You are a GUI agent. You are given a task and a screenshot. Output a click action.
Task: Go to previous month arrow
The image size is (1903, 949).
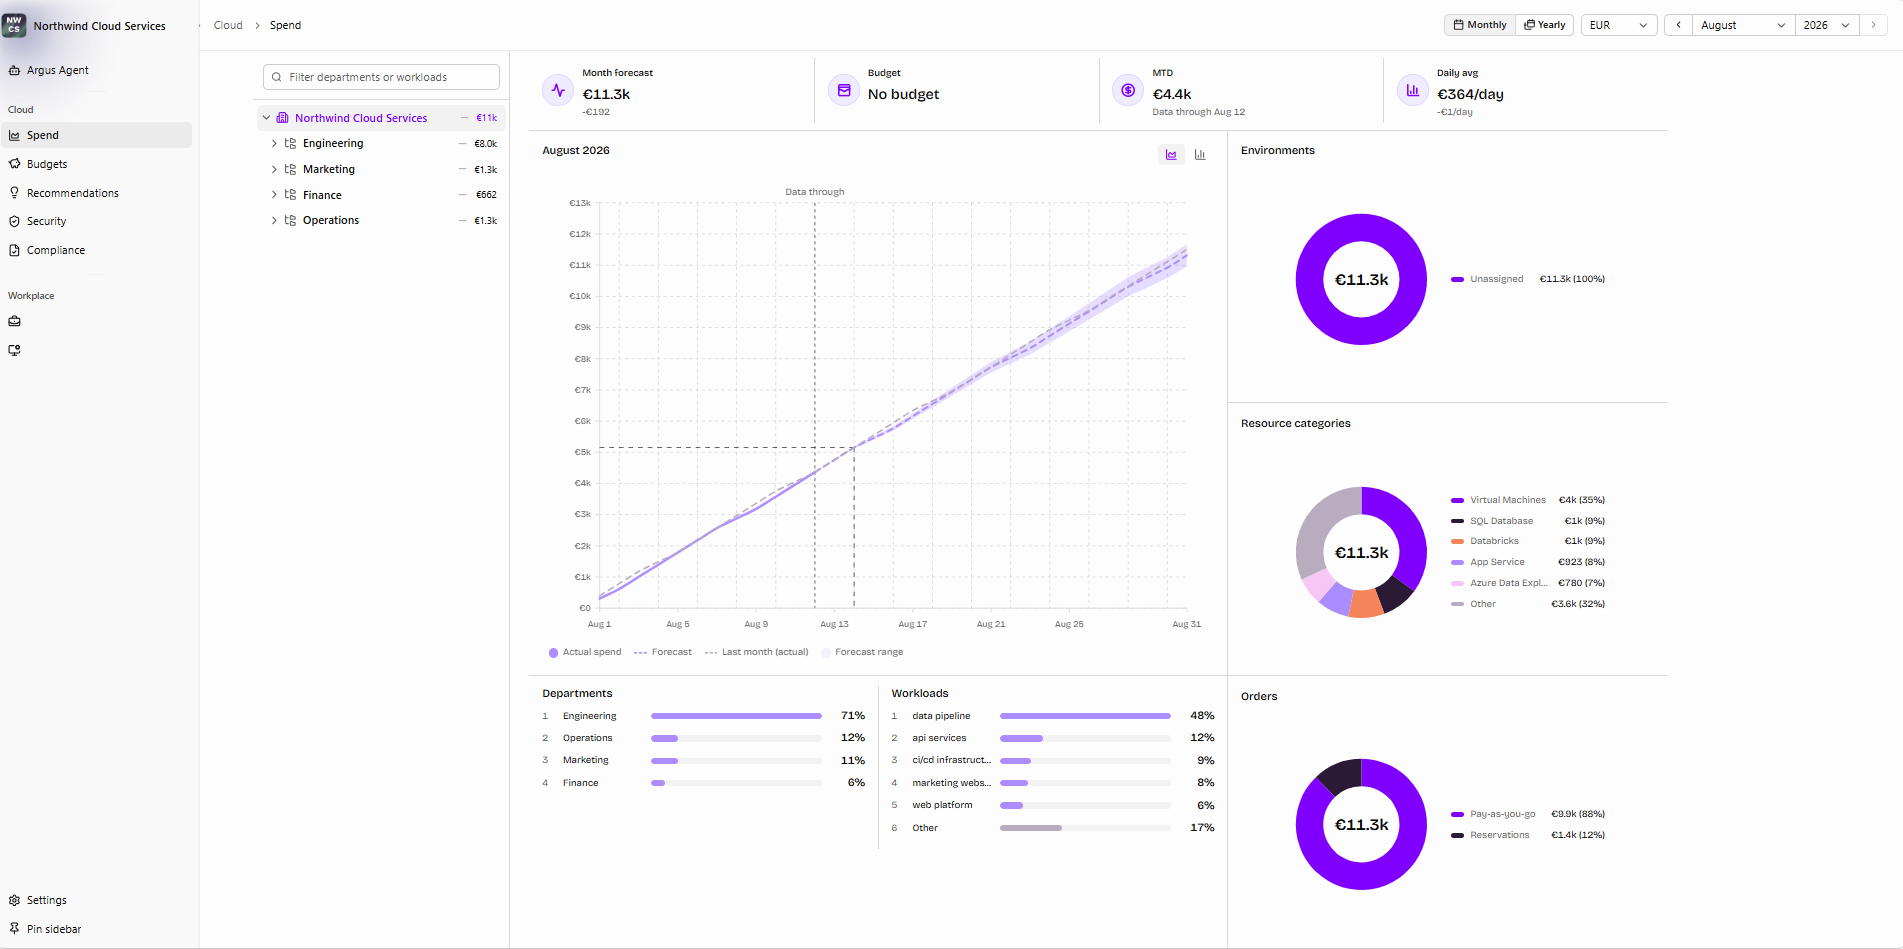(1678, 25)
